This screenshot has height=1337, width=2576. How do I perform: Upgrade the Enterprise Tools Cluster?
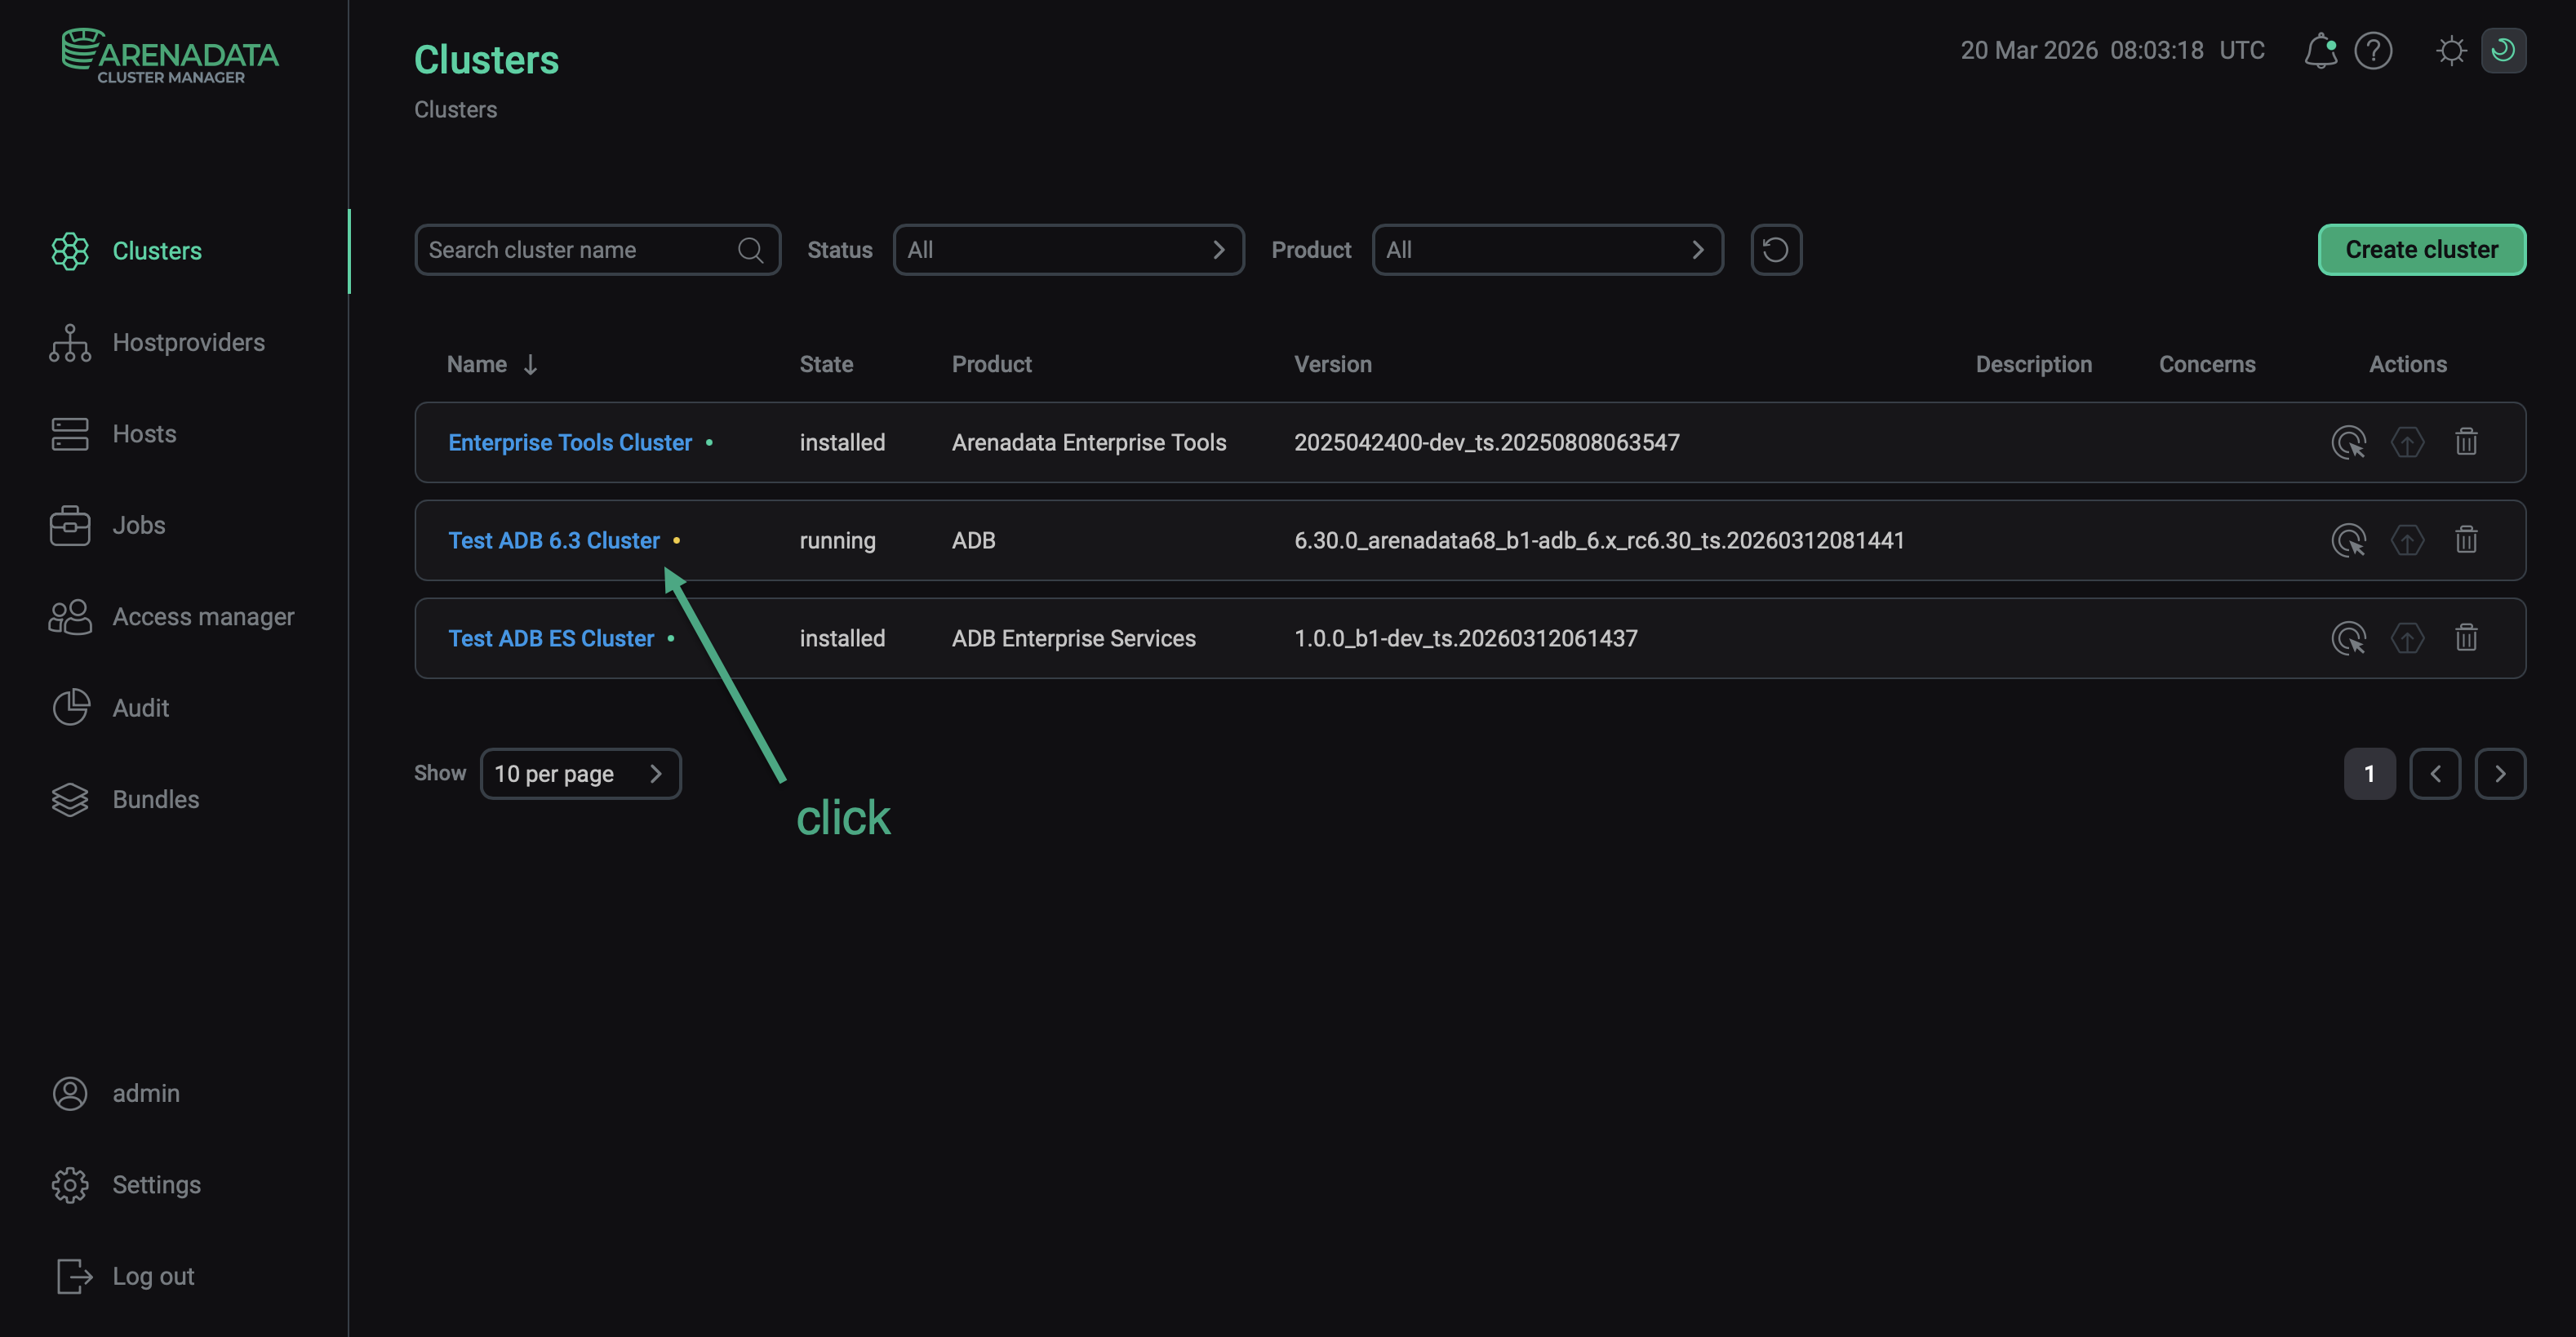[2408, 441]
